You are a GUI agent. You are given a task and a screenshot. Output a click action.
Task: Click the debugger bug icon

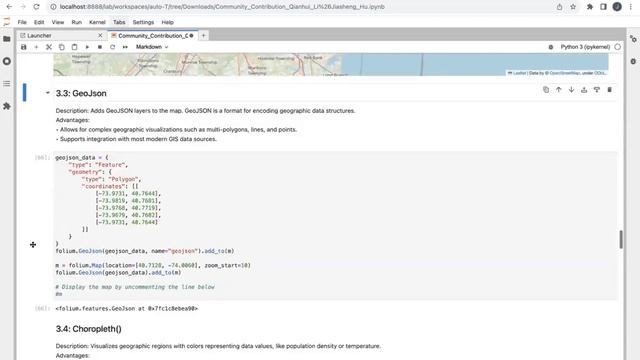[551, 47]
